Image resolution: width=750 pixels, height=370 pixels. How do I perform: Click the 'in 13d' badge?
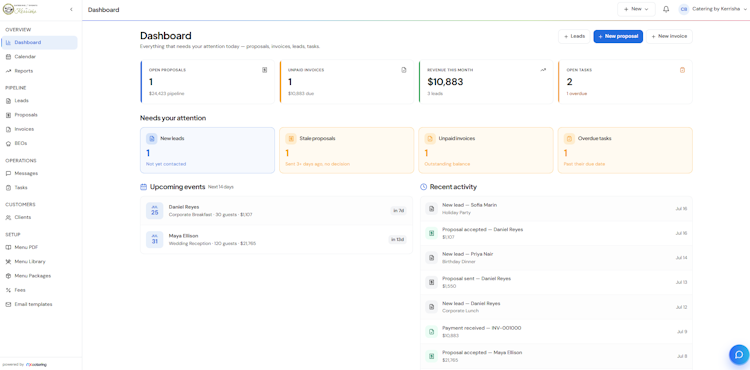[397, 239]
